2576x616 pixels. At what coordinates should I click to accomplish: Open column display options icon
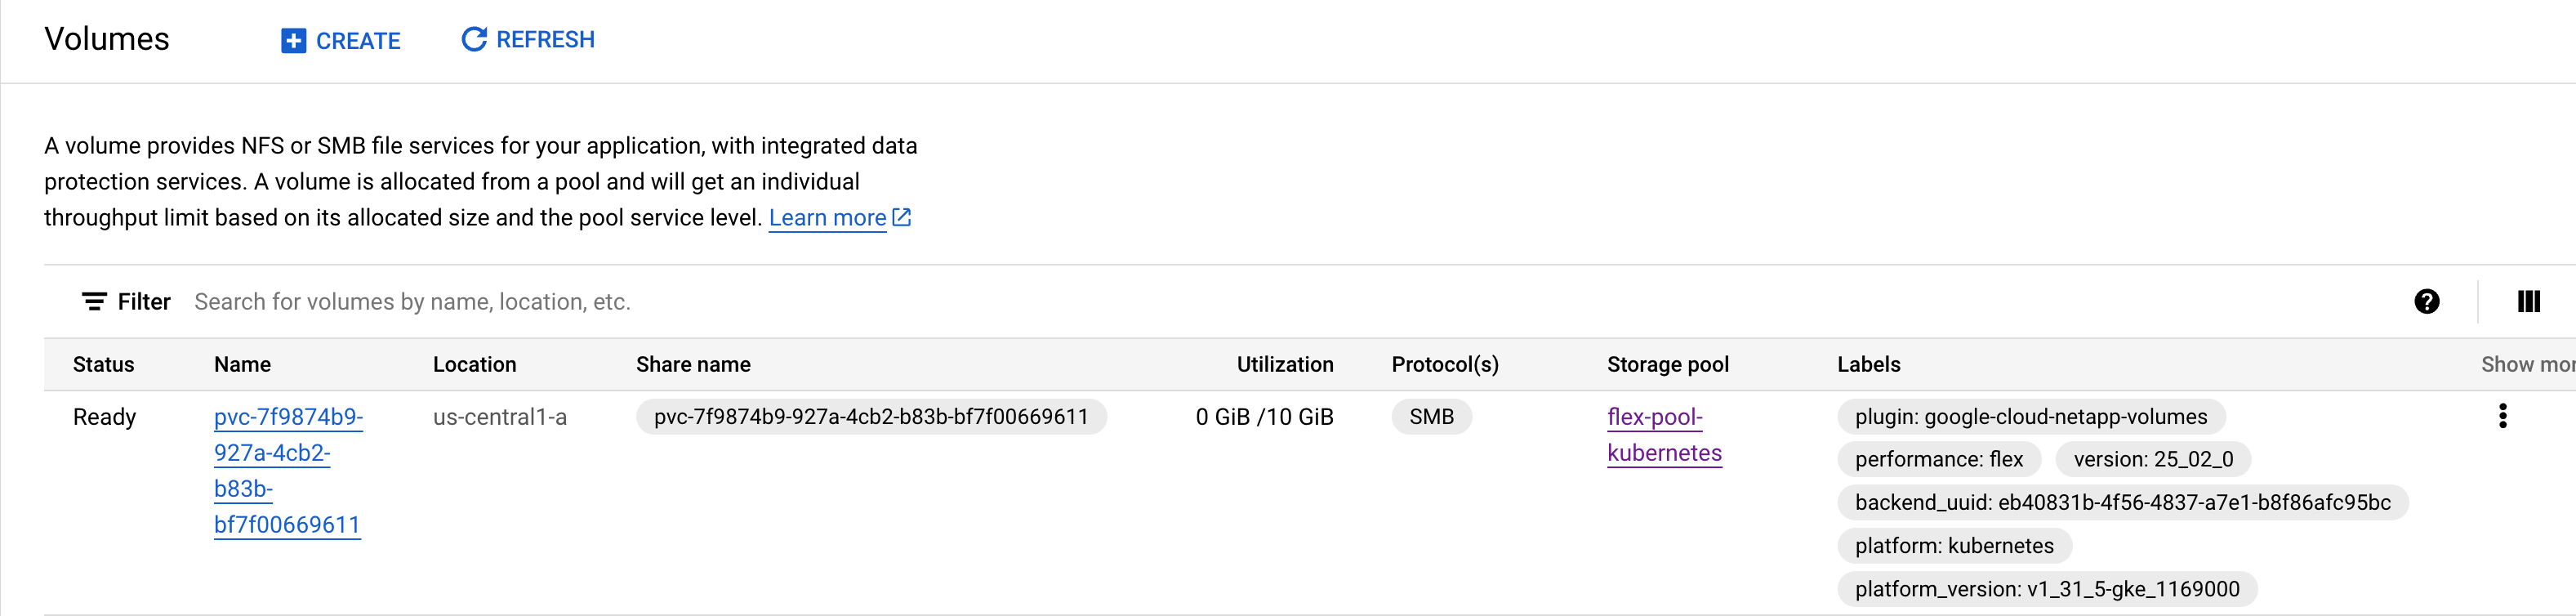tap(2528, 302)
